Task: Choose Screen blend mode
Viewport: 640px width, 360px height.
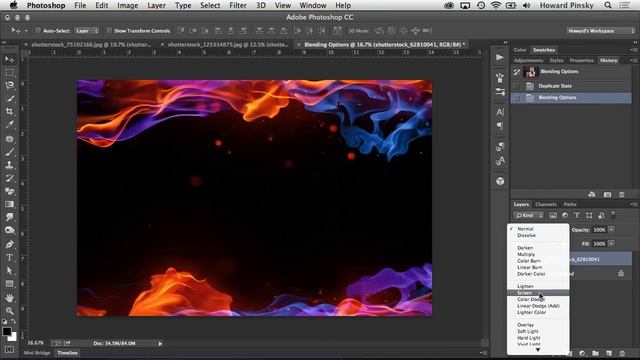Action: pos(538,293)
